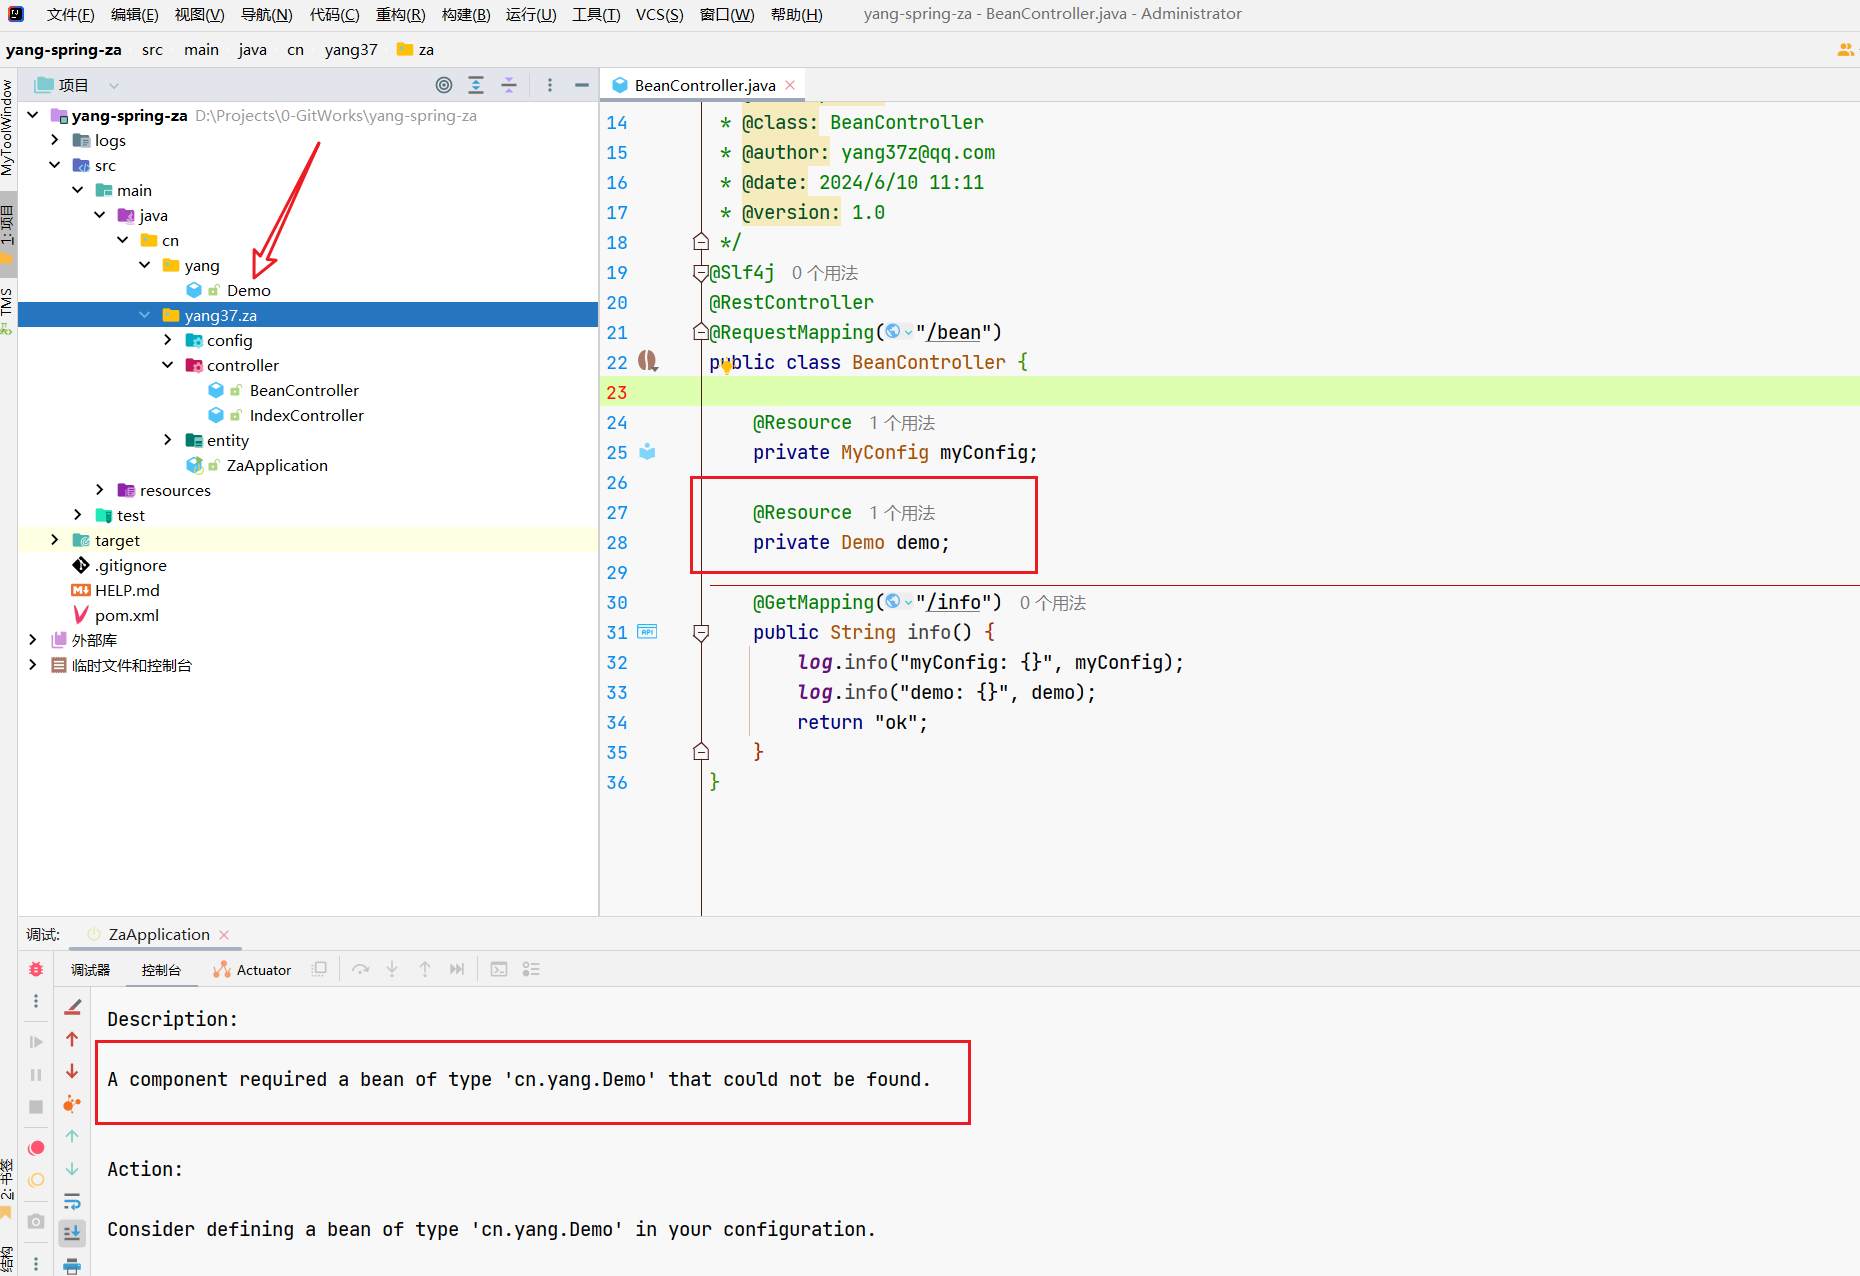The width and height of the screenshot is (1860, 1276).
Task: Open the 导航(N) menu
Action: (266, 14)
